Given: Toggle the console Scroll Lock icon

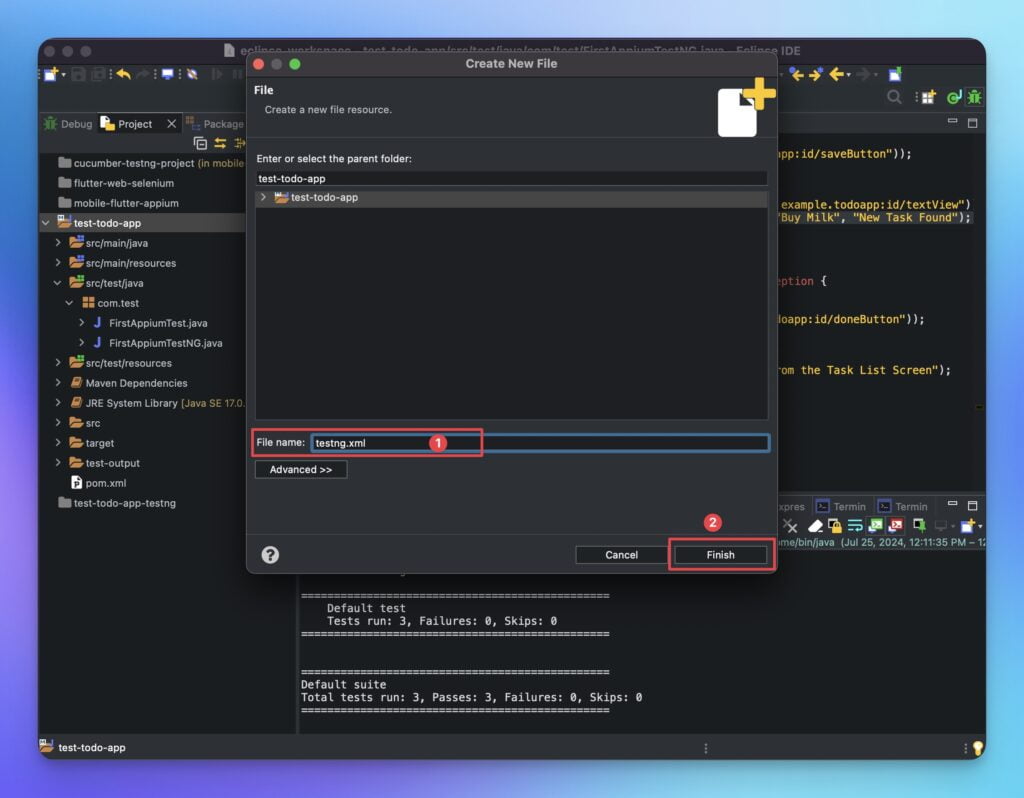Looking at the screenshot, I should click(x=835, y=526).
